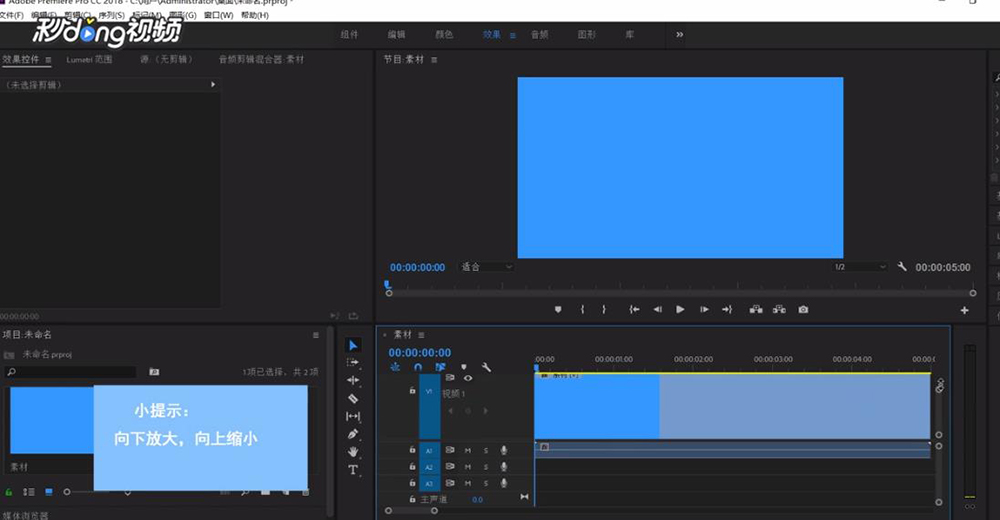Open program monitor wrench settings
The height and width of the screenshot is (520, 1000).
click(902, 267)
